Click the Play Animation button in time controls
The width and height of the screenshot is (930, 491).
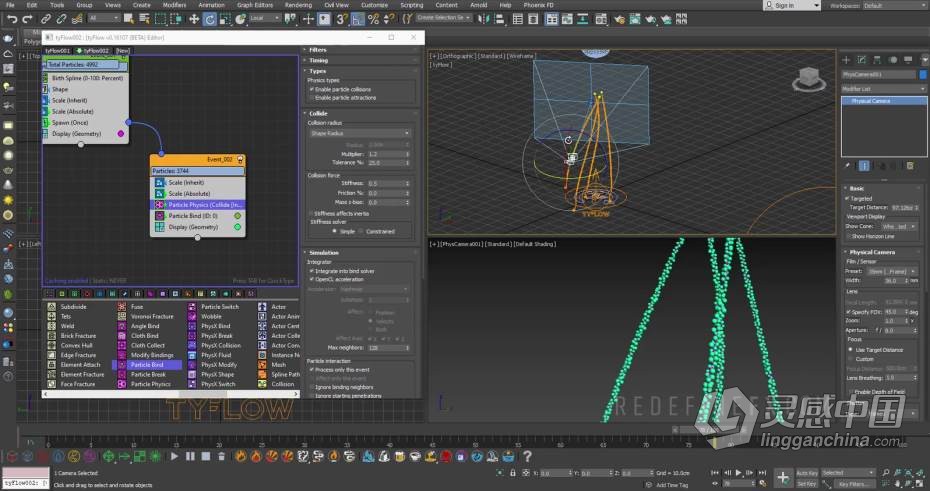click(738, 473)
